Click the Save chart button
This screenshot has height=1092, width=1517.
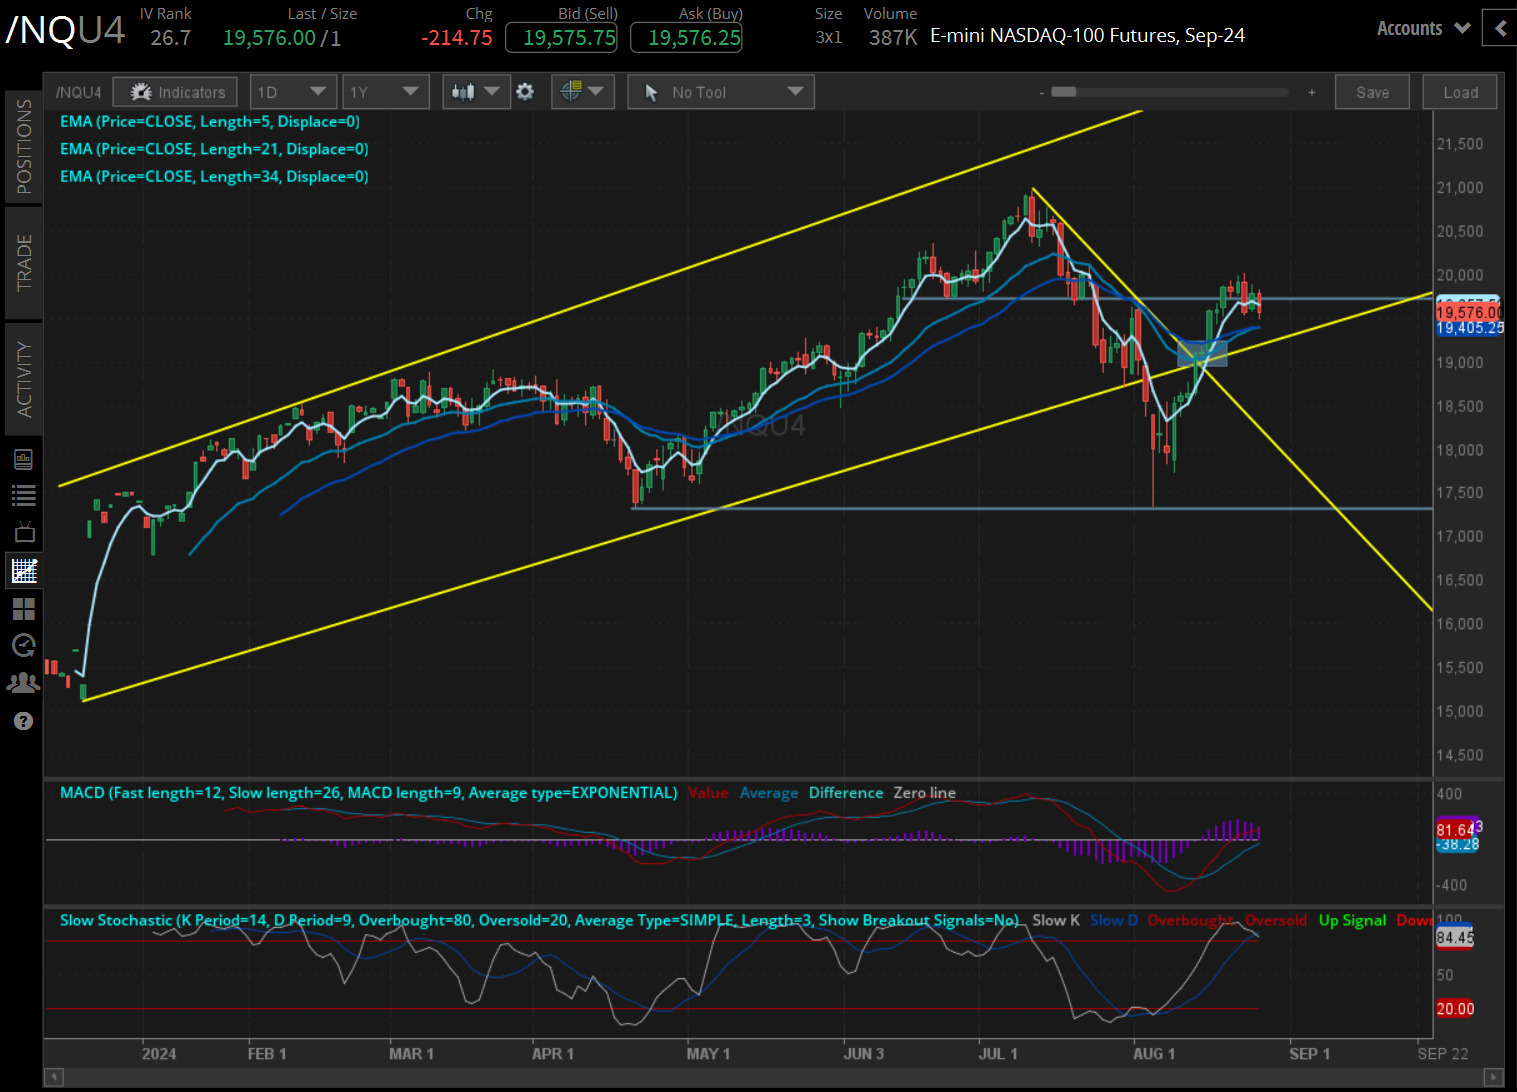pyautogui.click(x=1372, y=92)
